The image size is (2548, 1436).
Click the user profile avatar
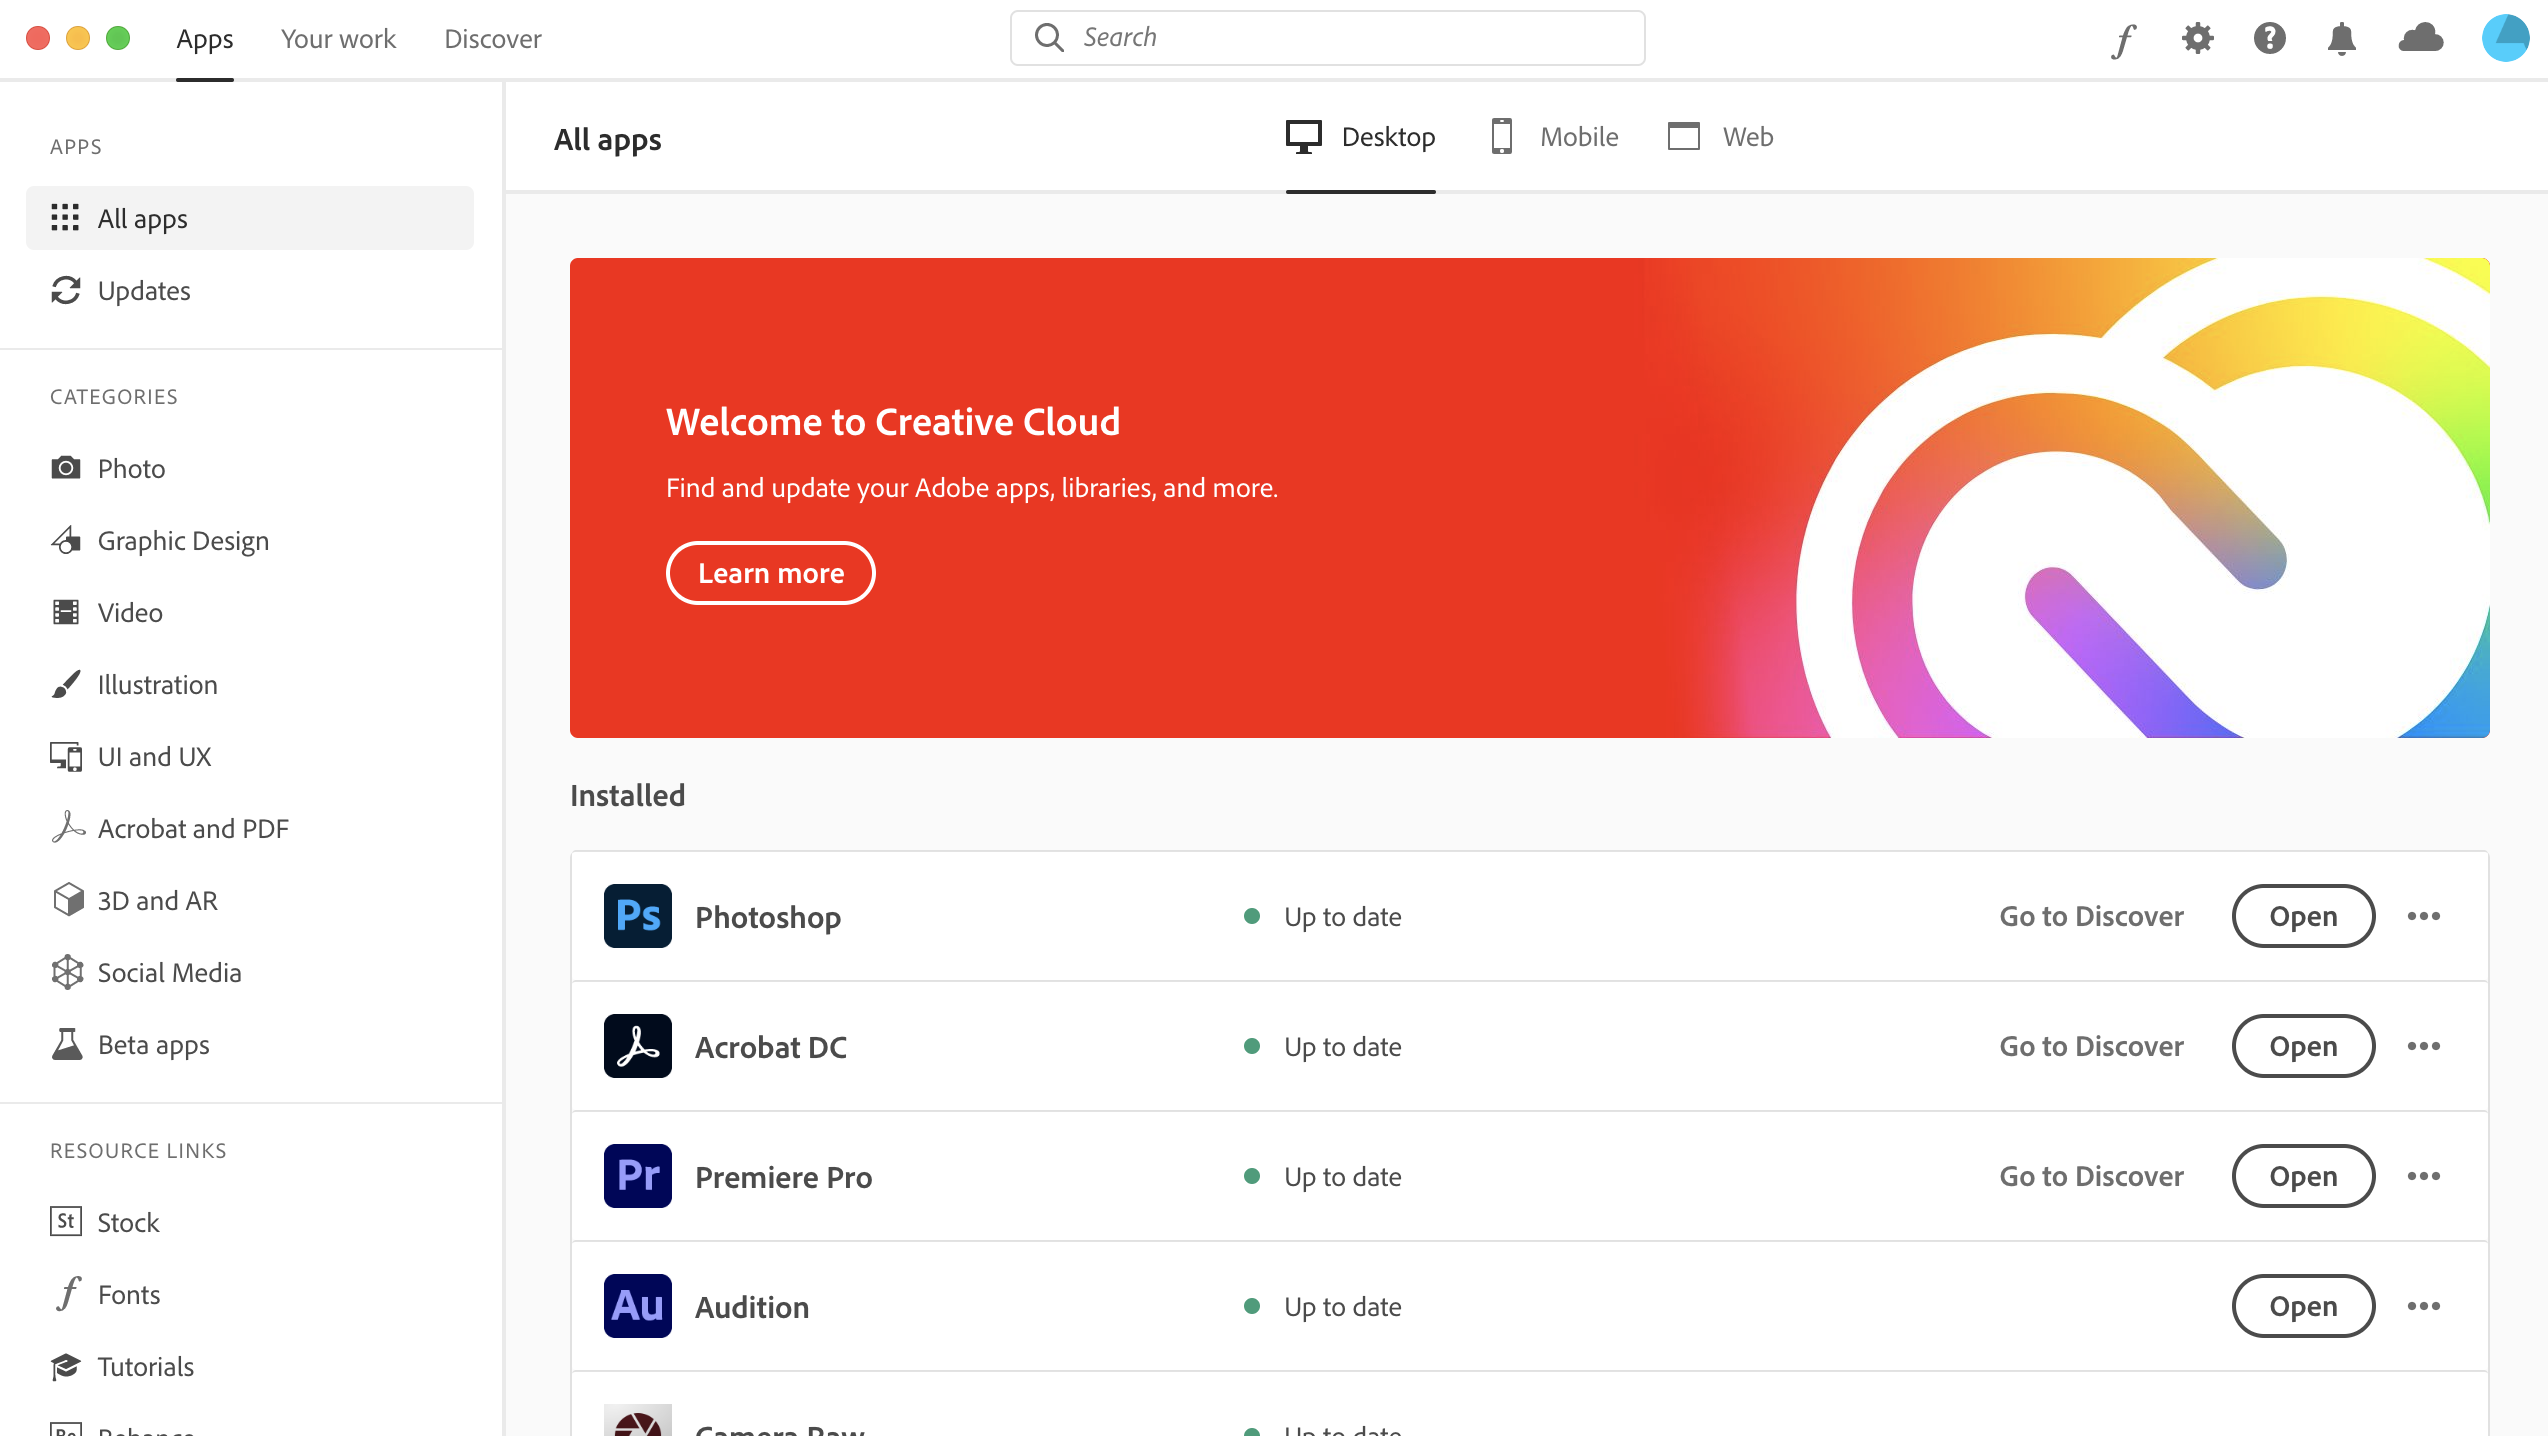2505,39
